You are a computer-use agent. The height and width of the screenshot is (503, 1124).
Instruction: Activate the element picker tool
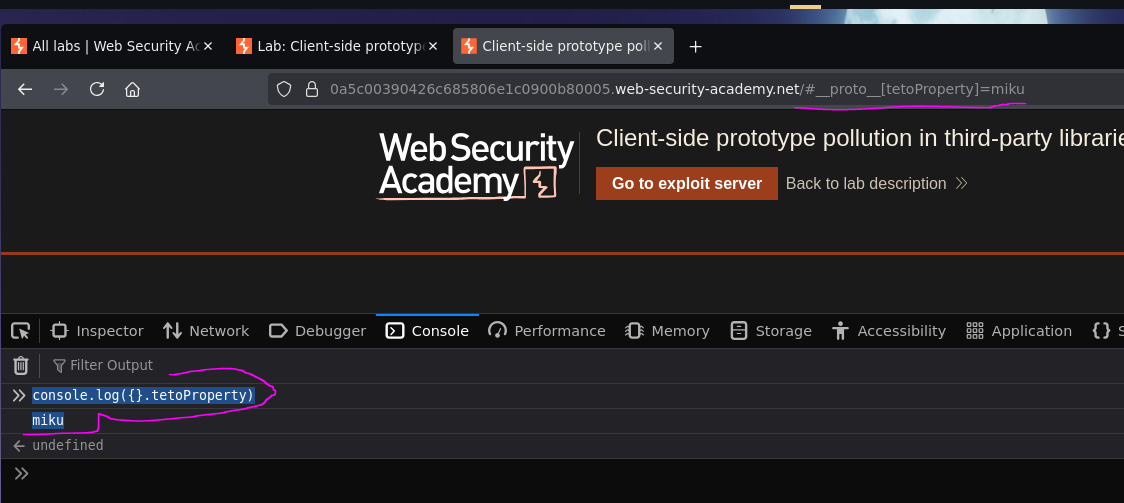click(x=21, y=331)
